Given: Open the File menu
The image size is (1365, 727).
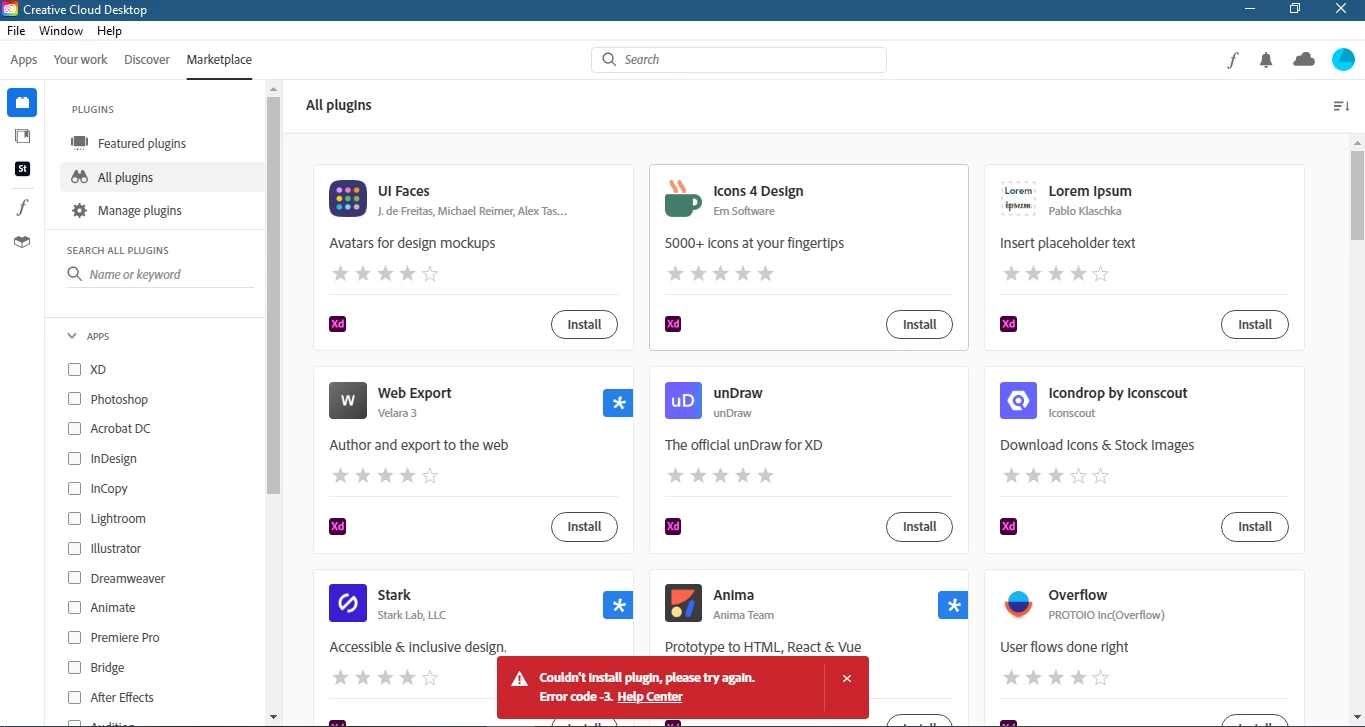Looking at the screenshot, I should click(16, 31).
